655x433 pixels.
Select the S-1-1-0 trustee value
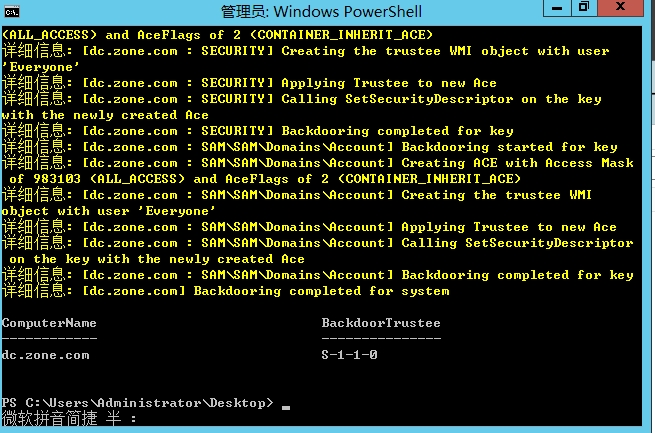(349, 355)
